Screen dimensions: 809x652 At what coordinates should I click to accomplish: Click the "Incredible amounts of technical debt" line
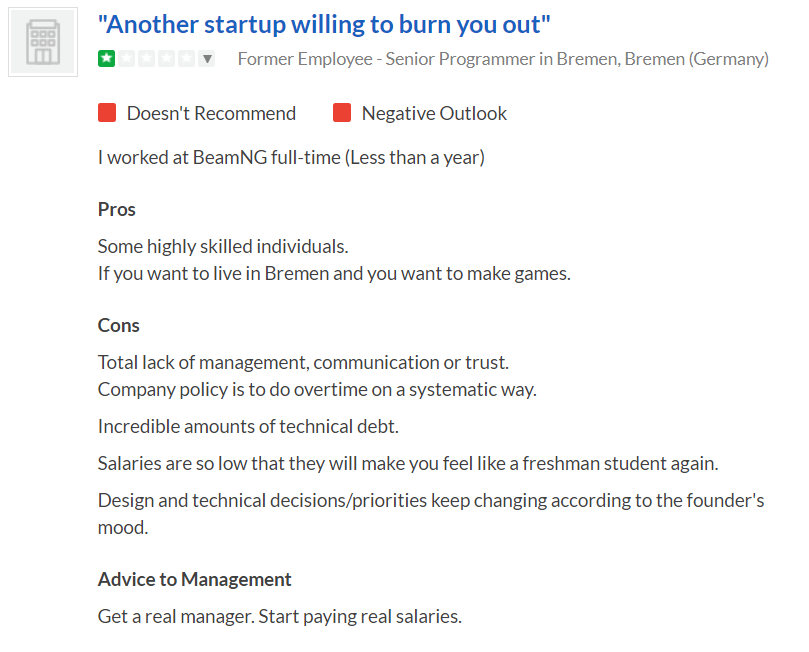pyautogui.click(x=248, y=427)
